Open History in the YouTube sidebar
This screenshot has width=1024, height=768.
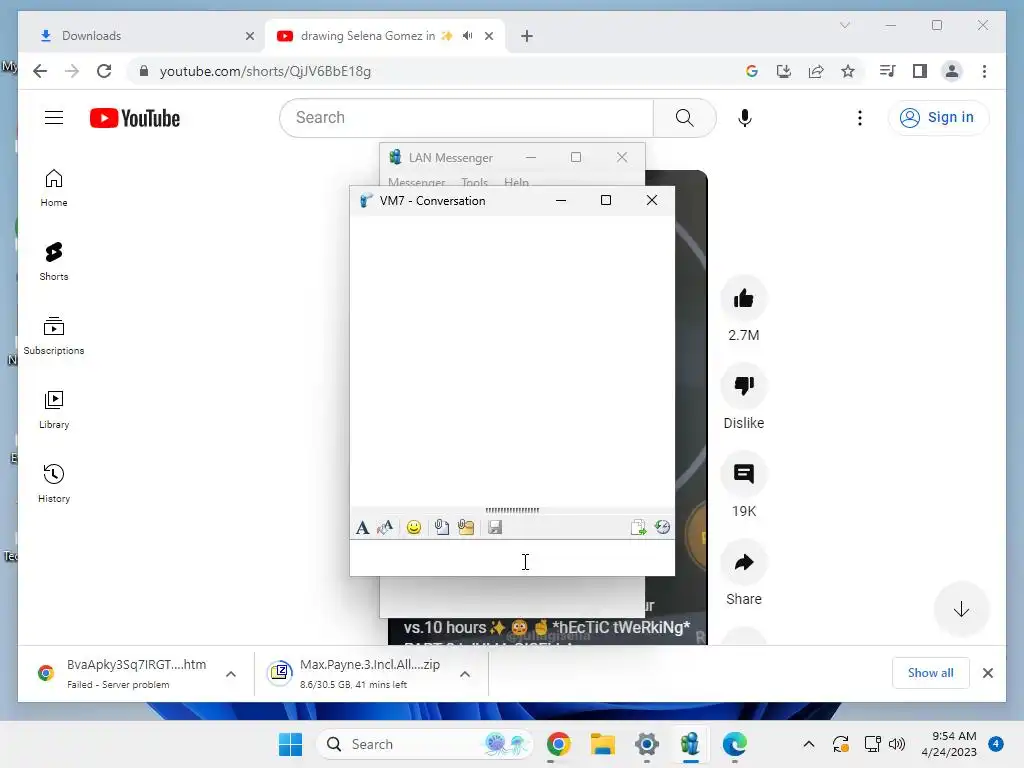(x=54, y=484)
